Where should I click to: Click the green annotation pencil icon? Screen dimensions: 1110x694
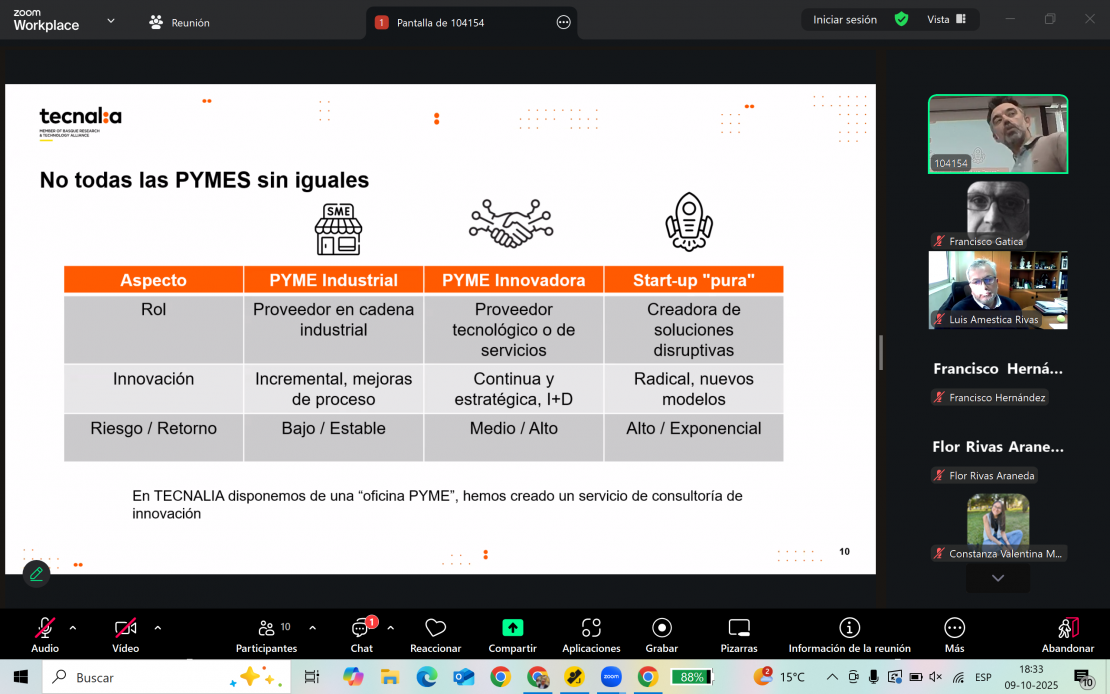(36, 574)
